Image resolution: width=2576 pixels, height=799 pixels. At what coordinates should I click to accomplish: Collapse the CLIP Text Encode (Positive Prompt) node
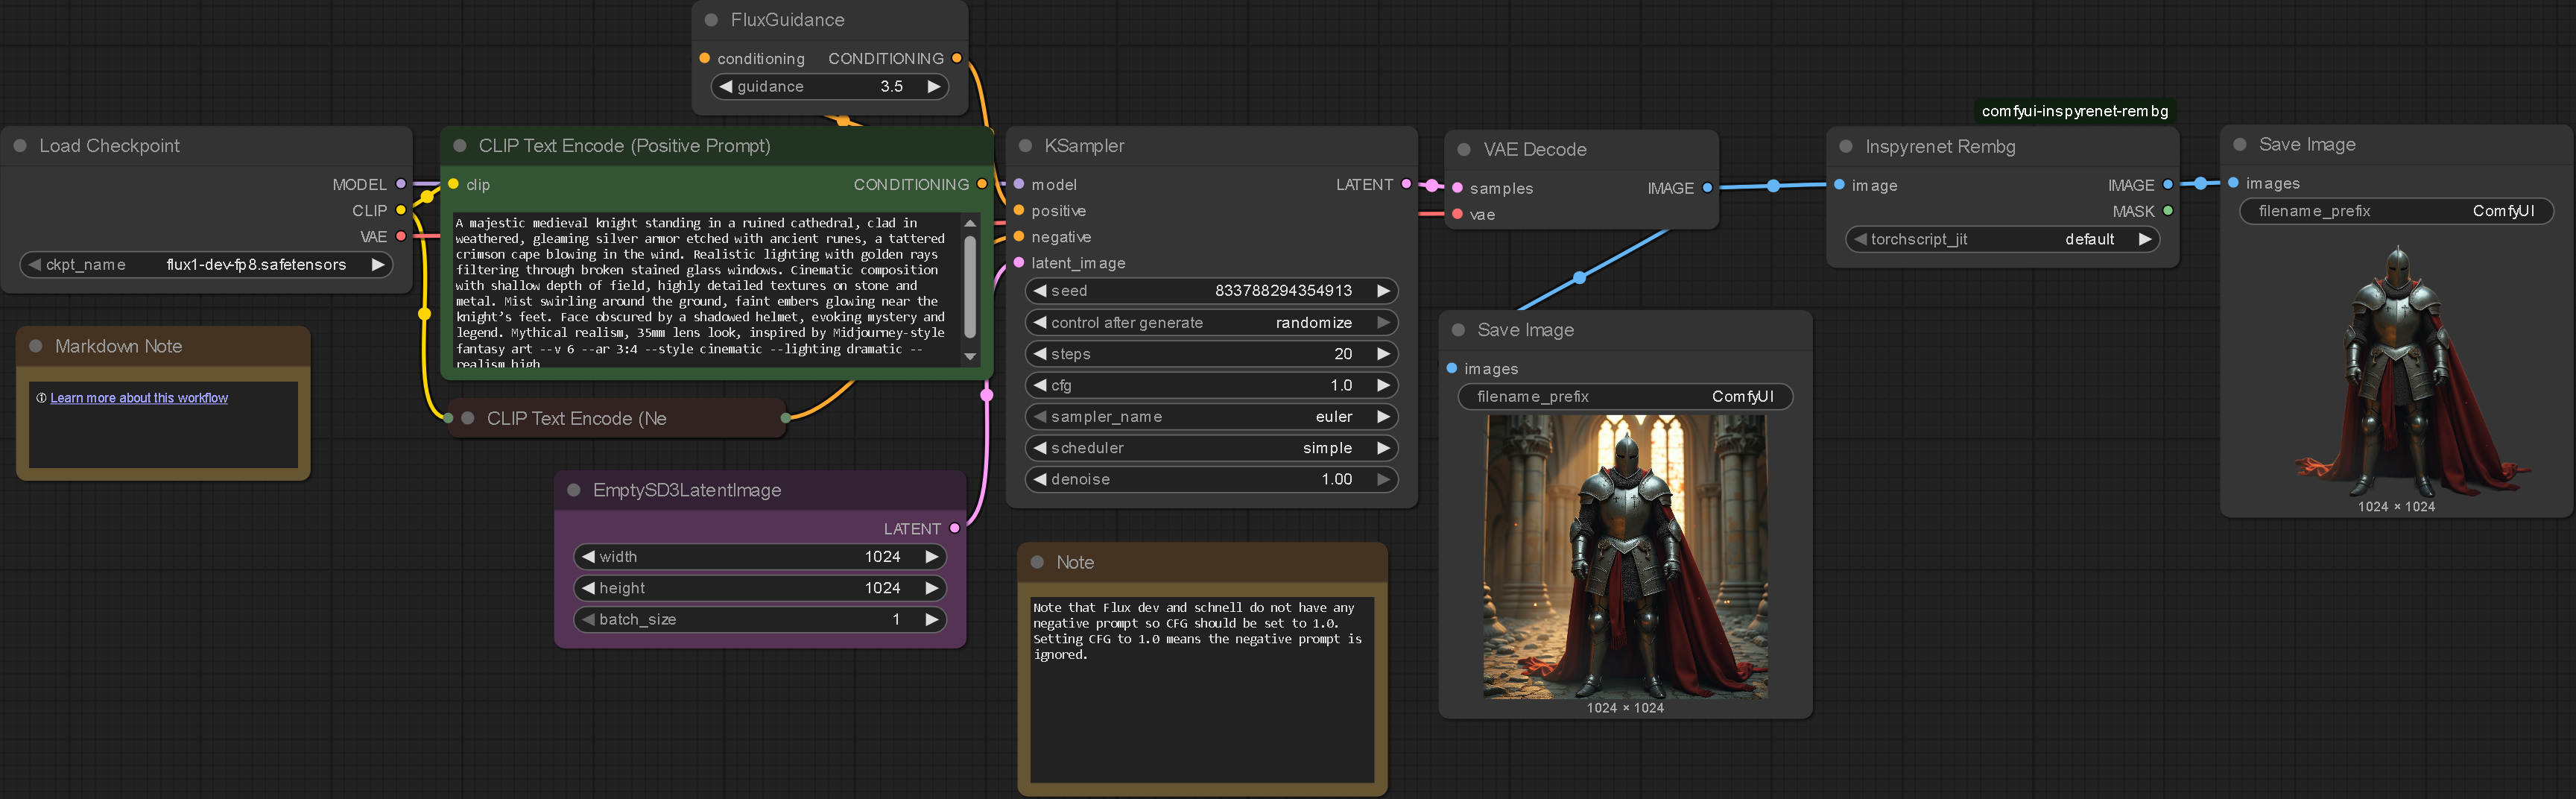pos(460,146)
